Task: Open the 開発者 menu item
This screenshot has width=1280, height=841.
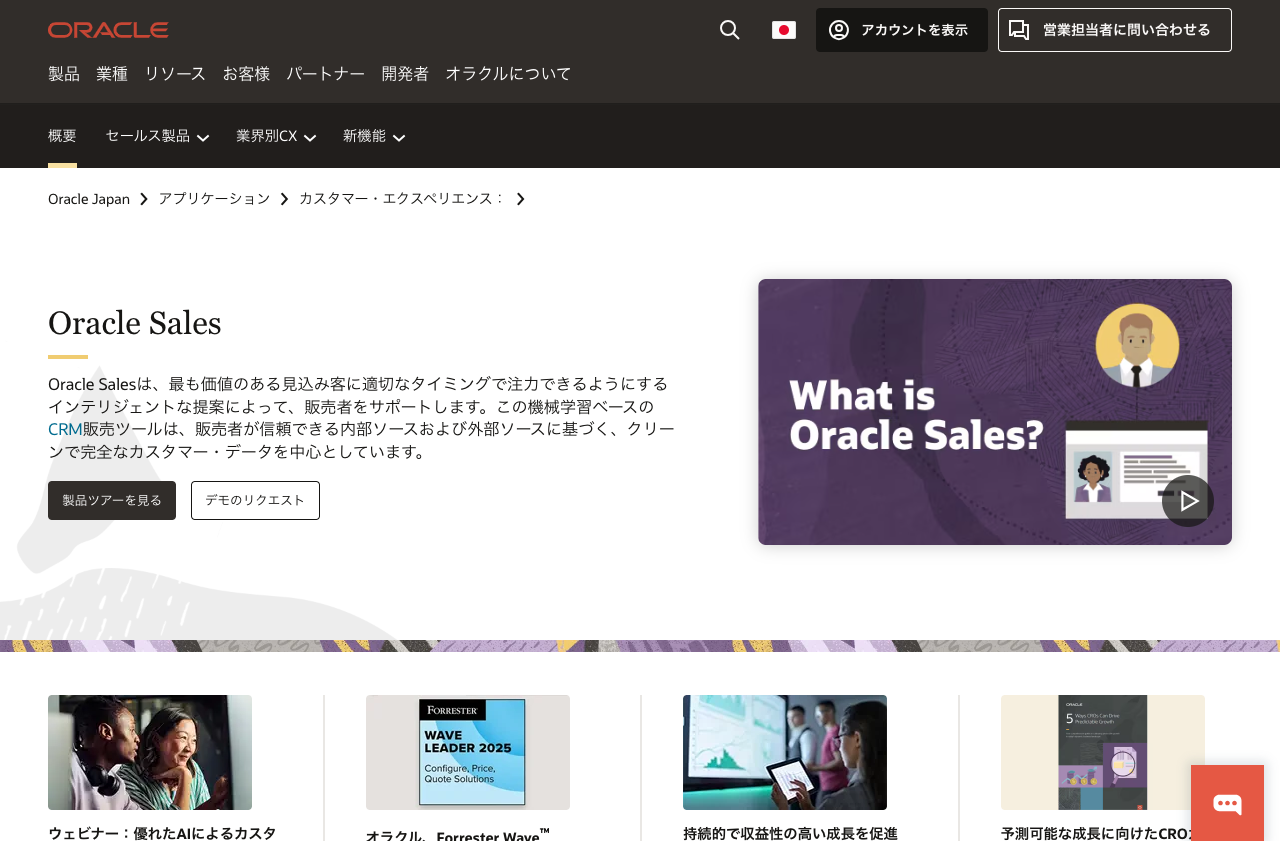Action: pyautogui.click(x=404, y=73)
